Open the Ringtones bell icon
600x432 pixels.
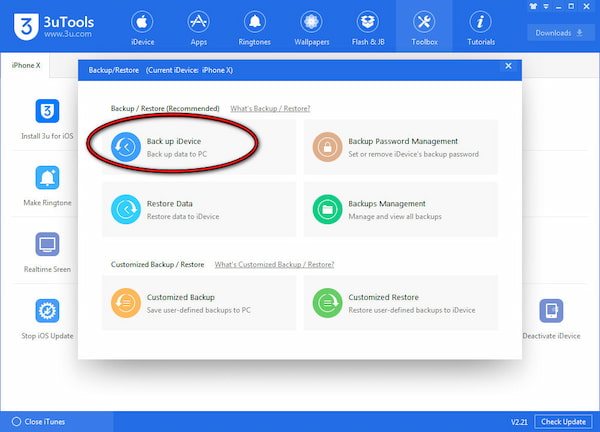pos(254,22)
